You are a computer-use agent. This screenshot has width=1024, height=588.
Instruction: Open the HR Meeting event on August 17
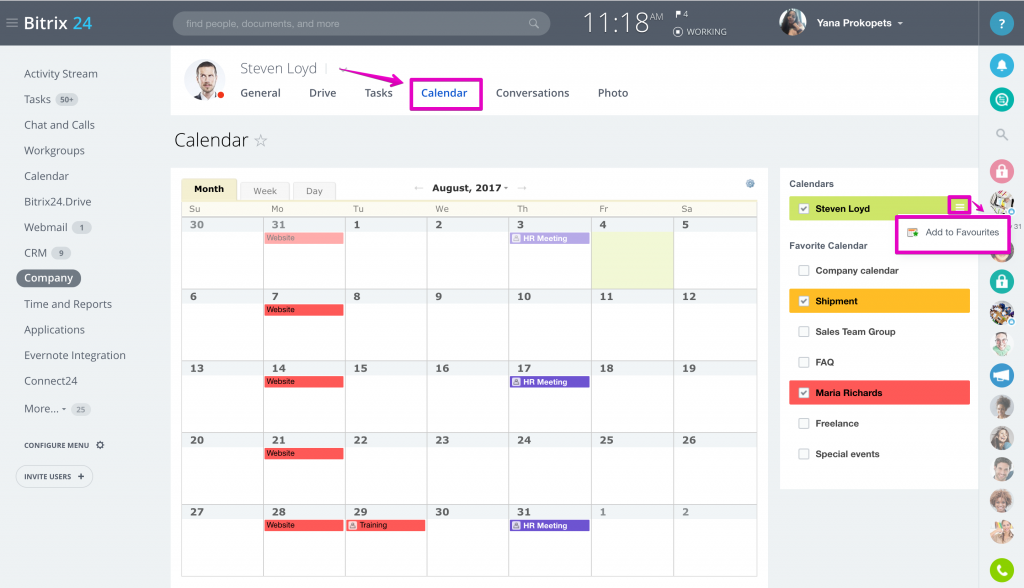point(549,382)
